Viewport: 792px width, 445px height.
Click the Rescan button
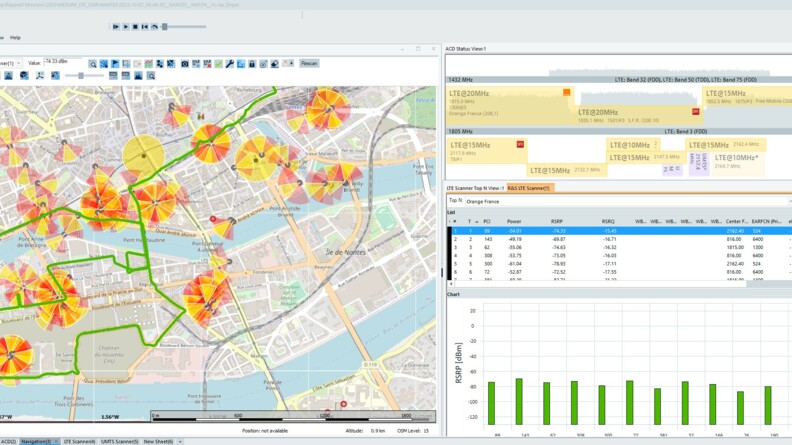click(x=309, y=64)
